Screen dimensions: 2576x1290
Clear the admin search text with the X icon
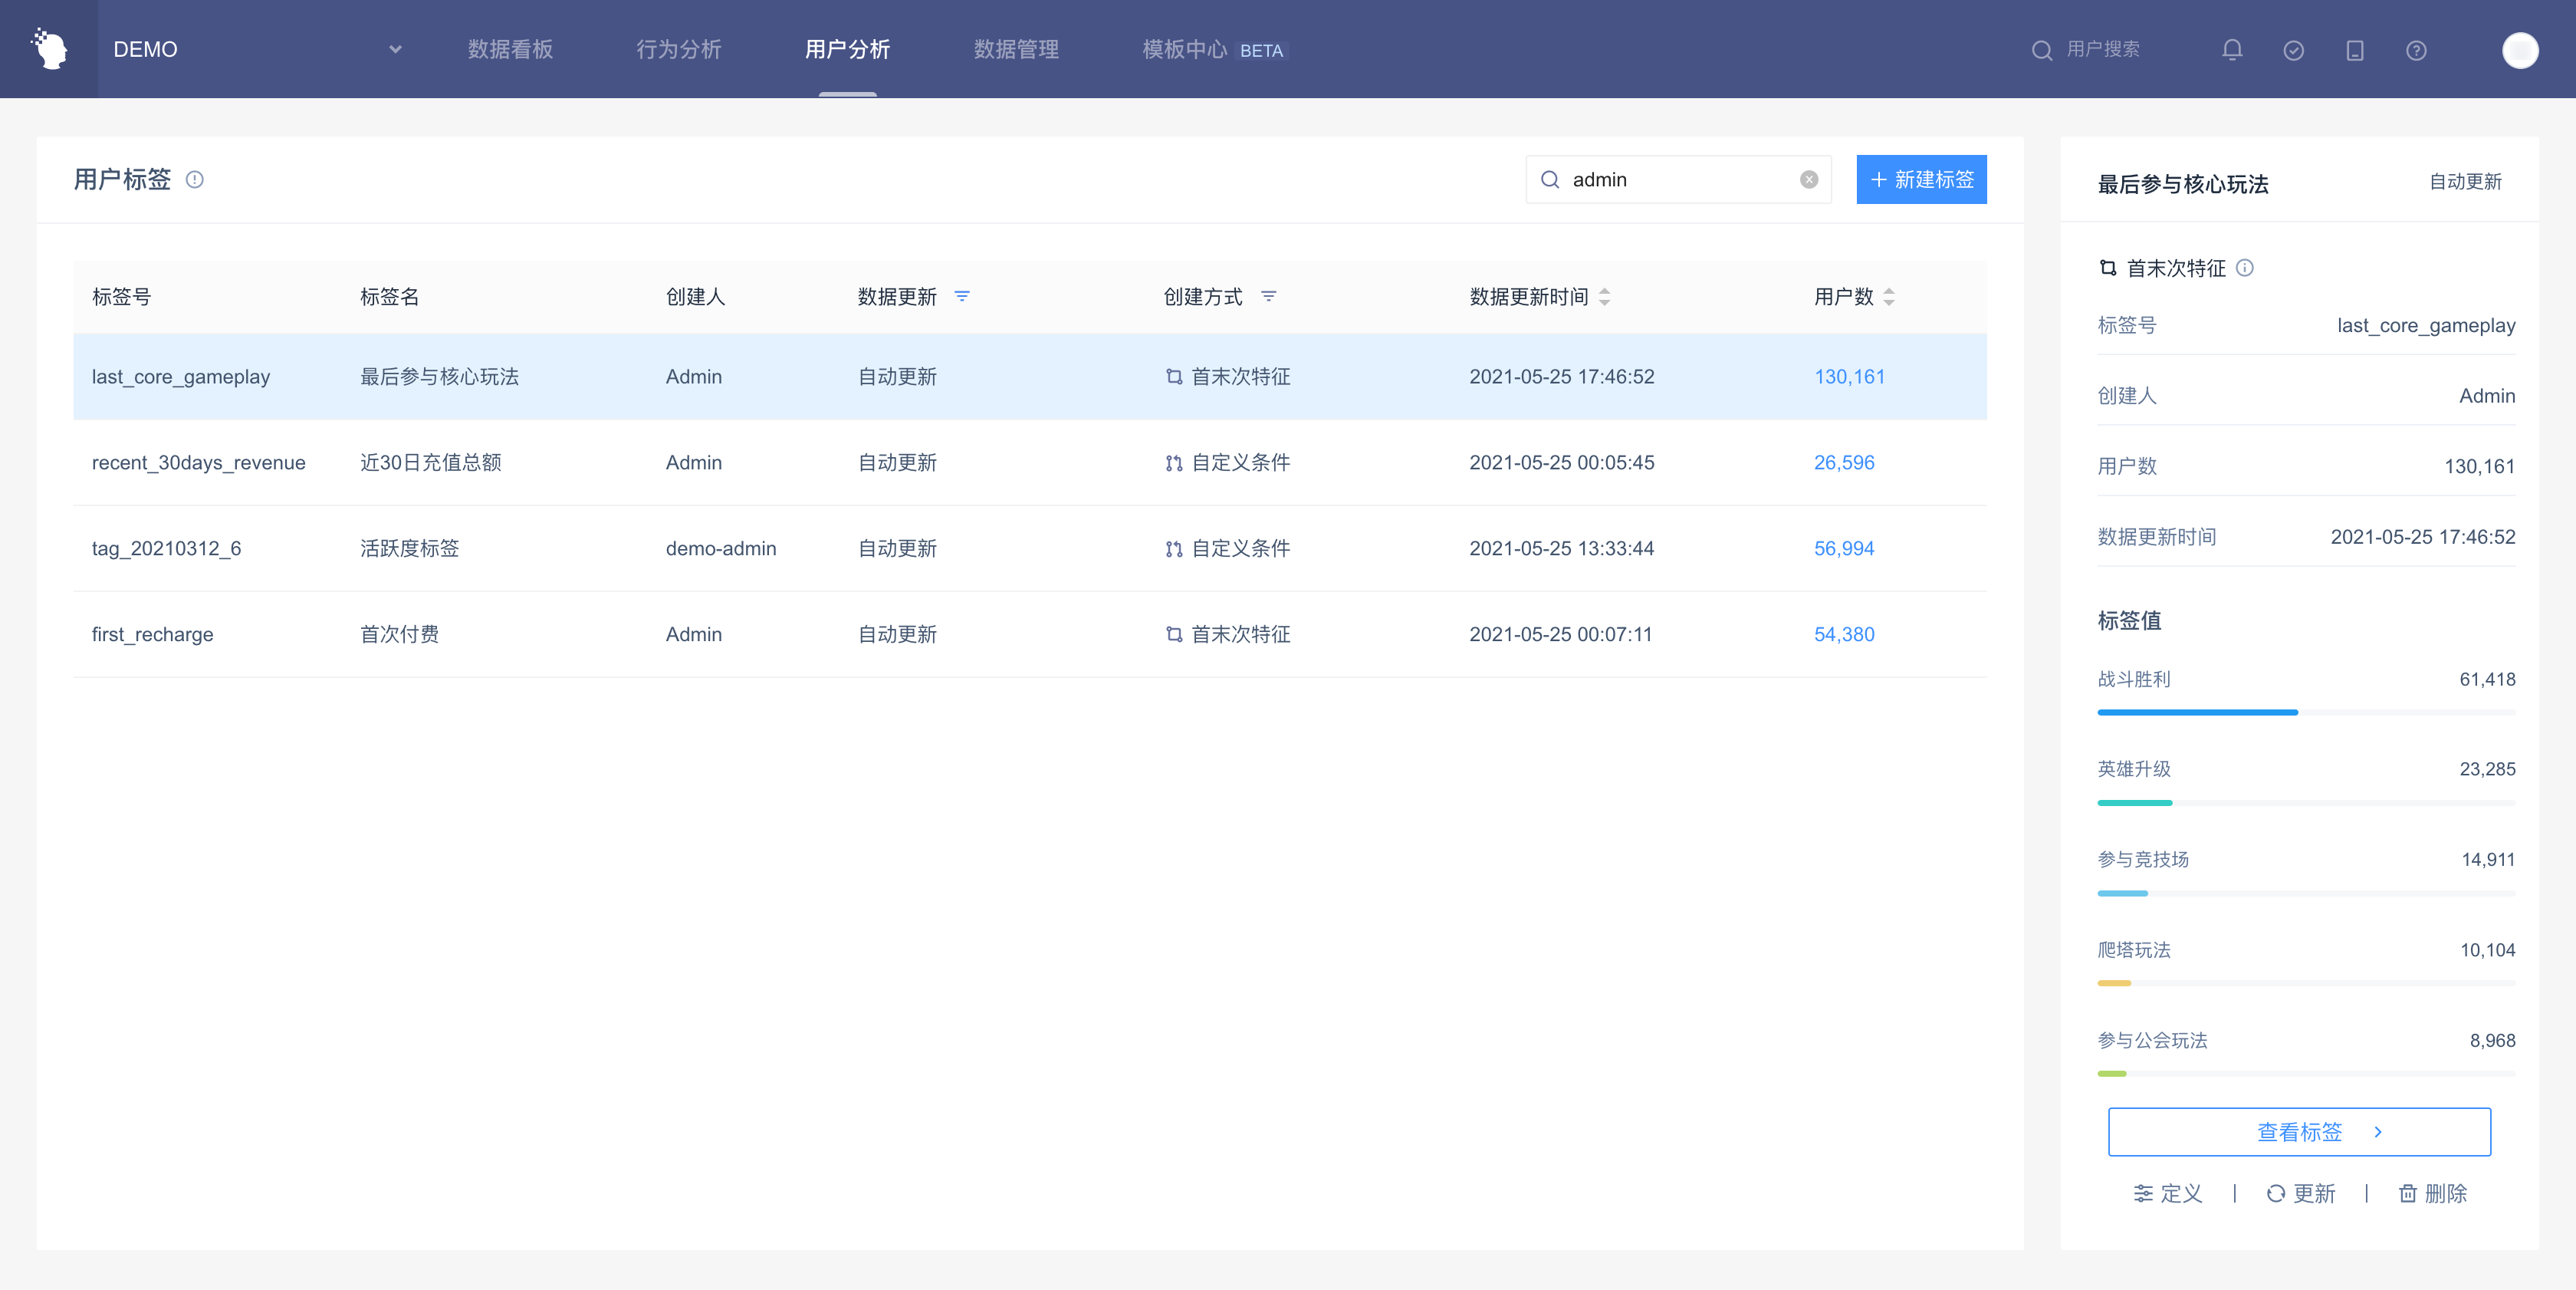tap(1809, 180)
